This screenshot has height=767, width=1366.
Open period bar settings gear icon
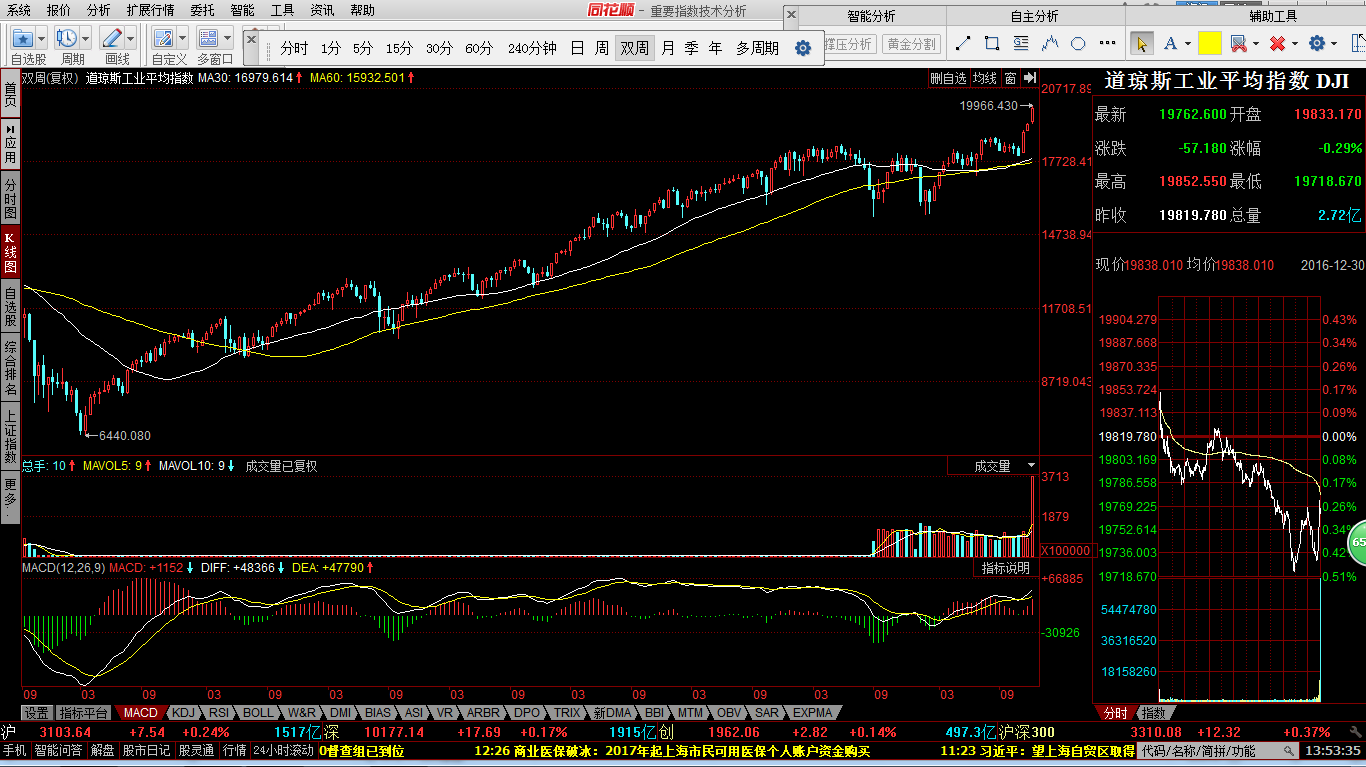tap(803, 48)
